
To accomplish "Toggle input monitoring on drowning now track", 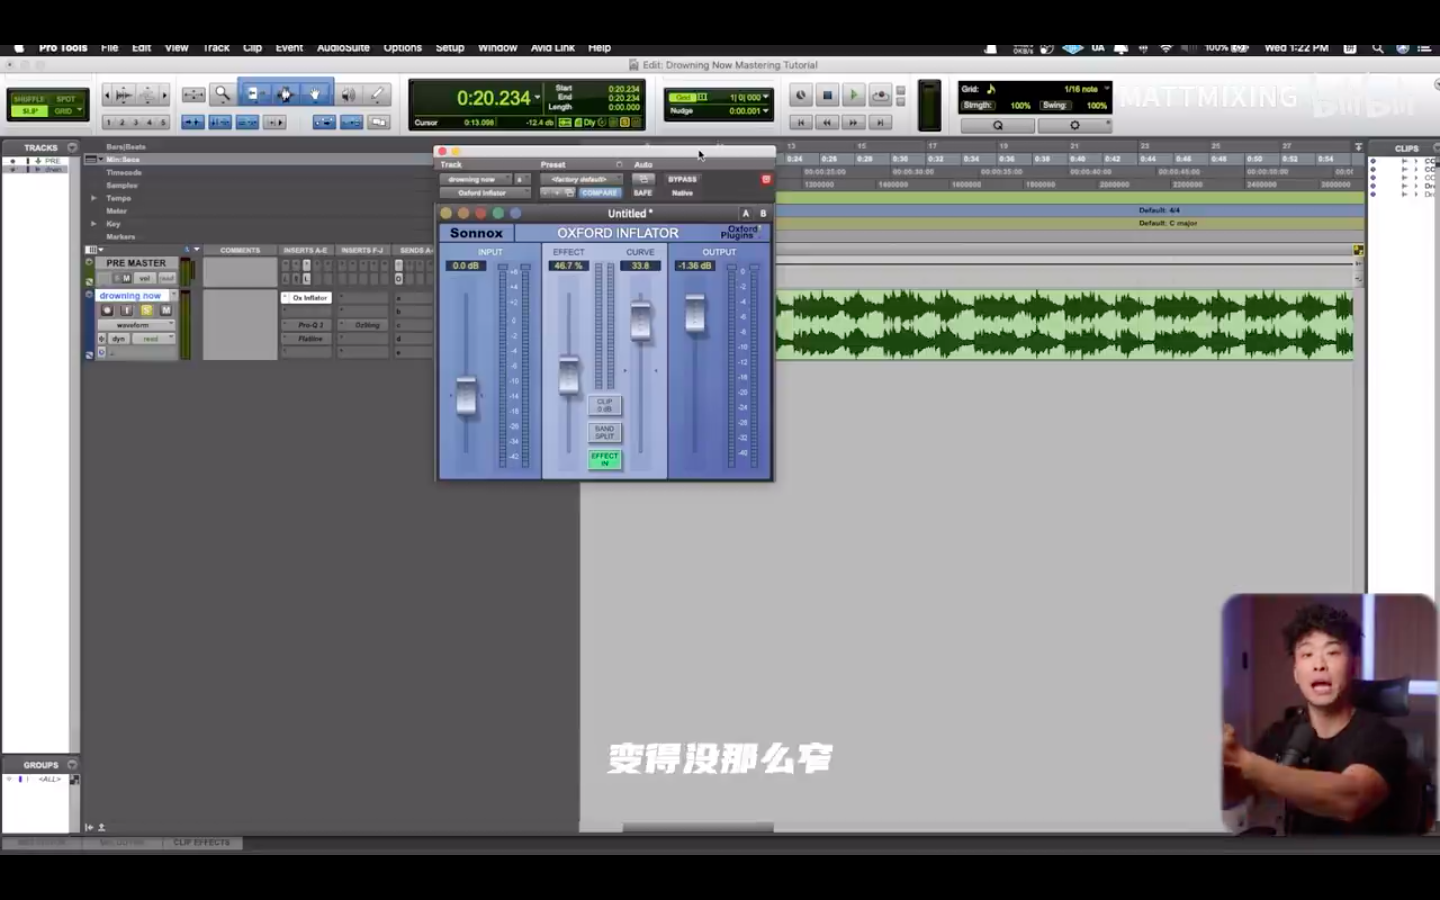I will [x=126, y=310].
